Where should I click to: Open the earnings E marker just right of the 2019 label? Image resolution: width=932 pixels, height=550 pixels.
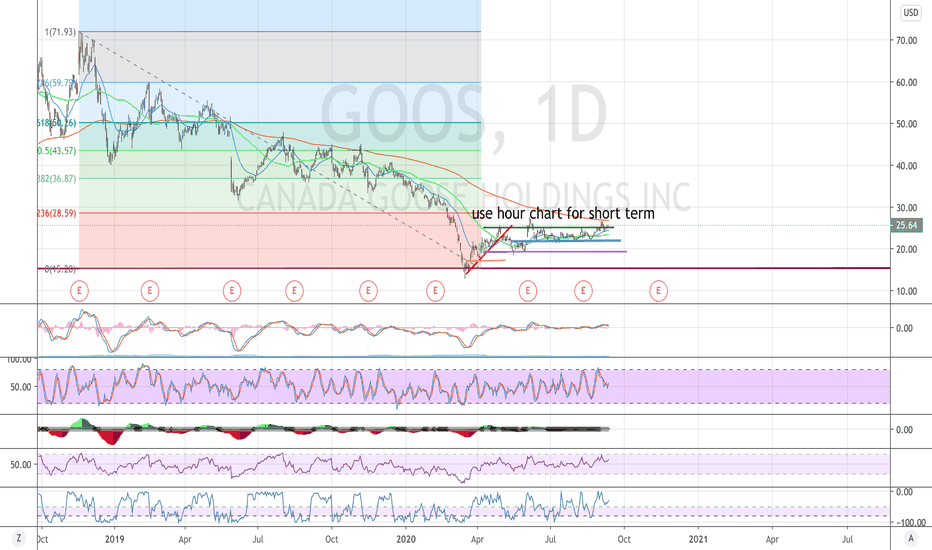[150, 291]
